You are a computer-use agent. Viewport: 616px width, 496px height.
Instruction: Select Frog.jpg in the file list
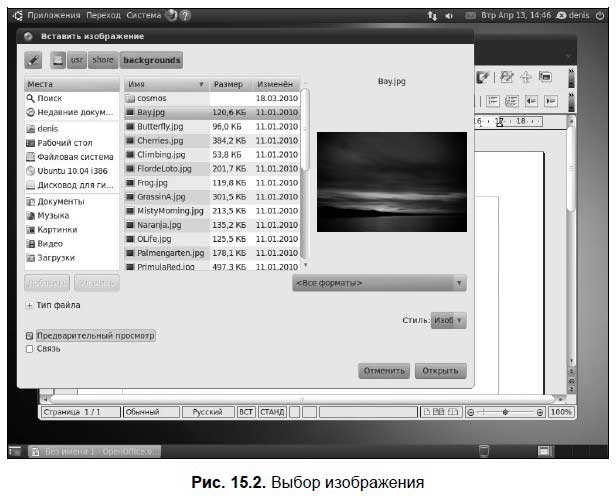tap(212, 183)
